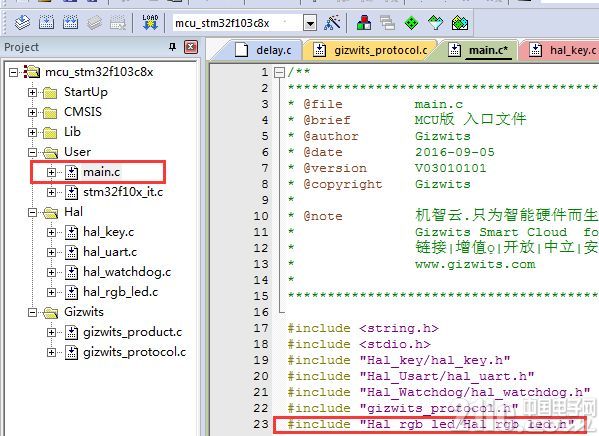
Task: Click the www.gizwits.com comment text
Action: [x=475, y=264]
